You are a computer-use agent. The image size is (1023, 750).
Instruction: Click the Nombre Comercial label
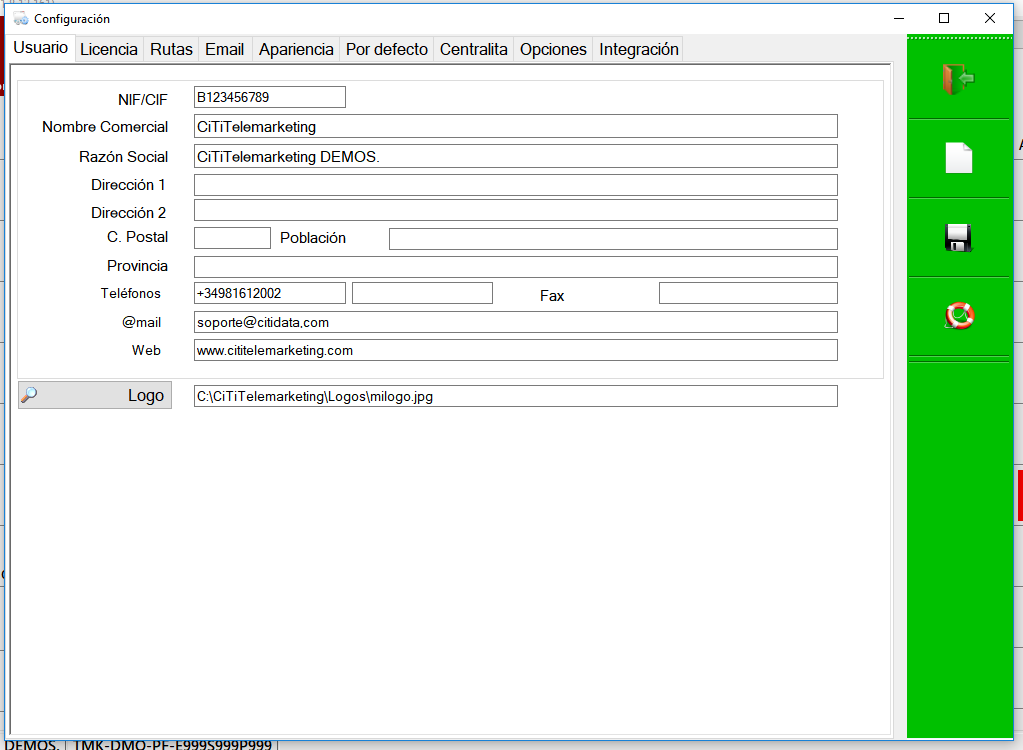point(105,127)
